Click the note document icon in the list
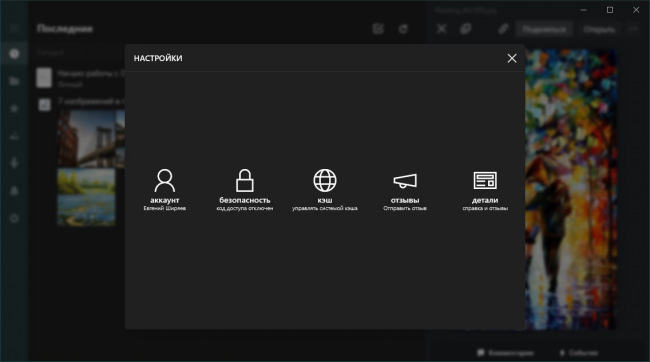650x362 pixels. [44, 78]
